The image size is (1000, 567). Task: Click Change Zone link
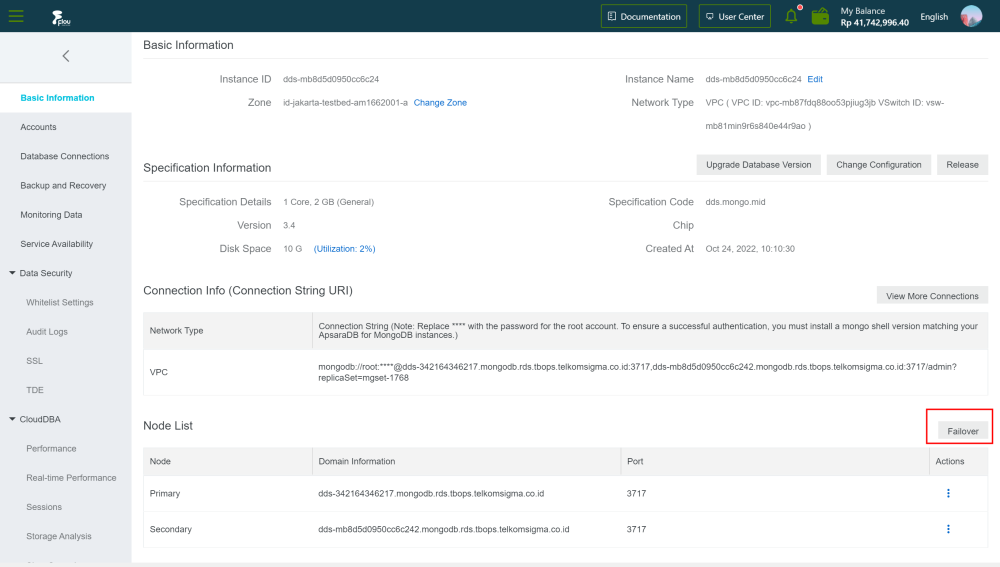[x=440, y=103]
